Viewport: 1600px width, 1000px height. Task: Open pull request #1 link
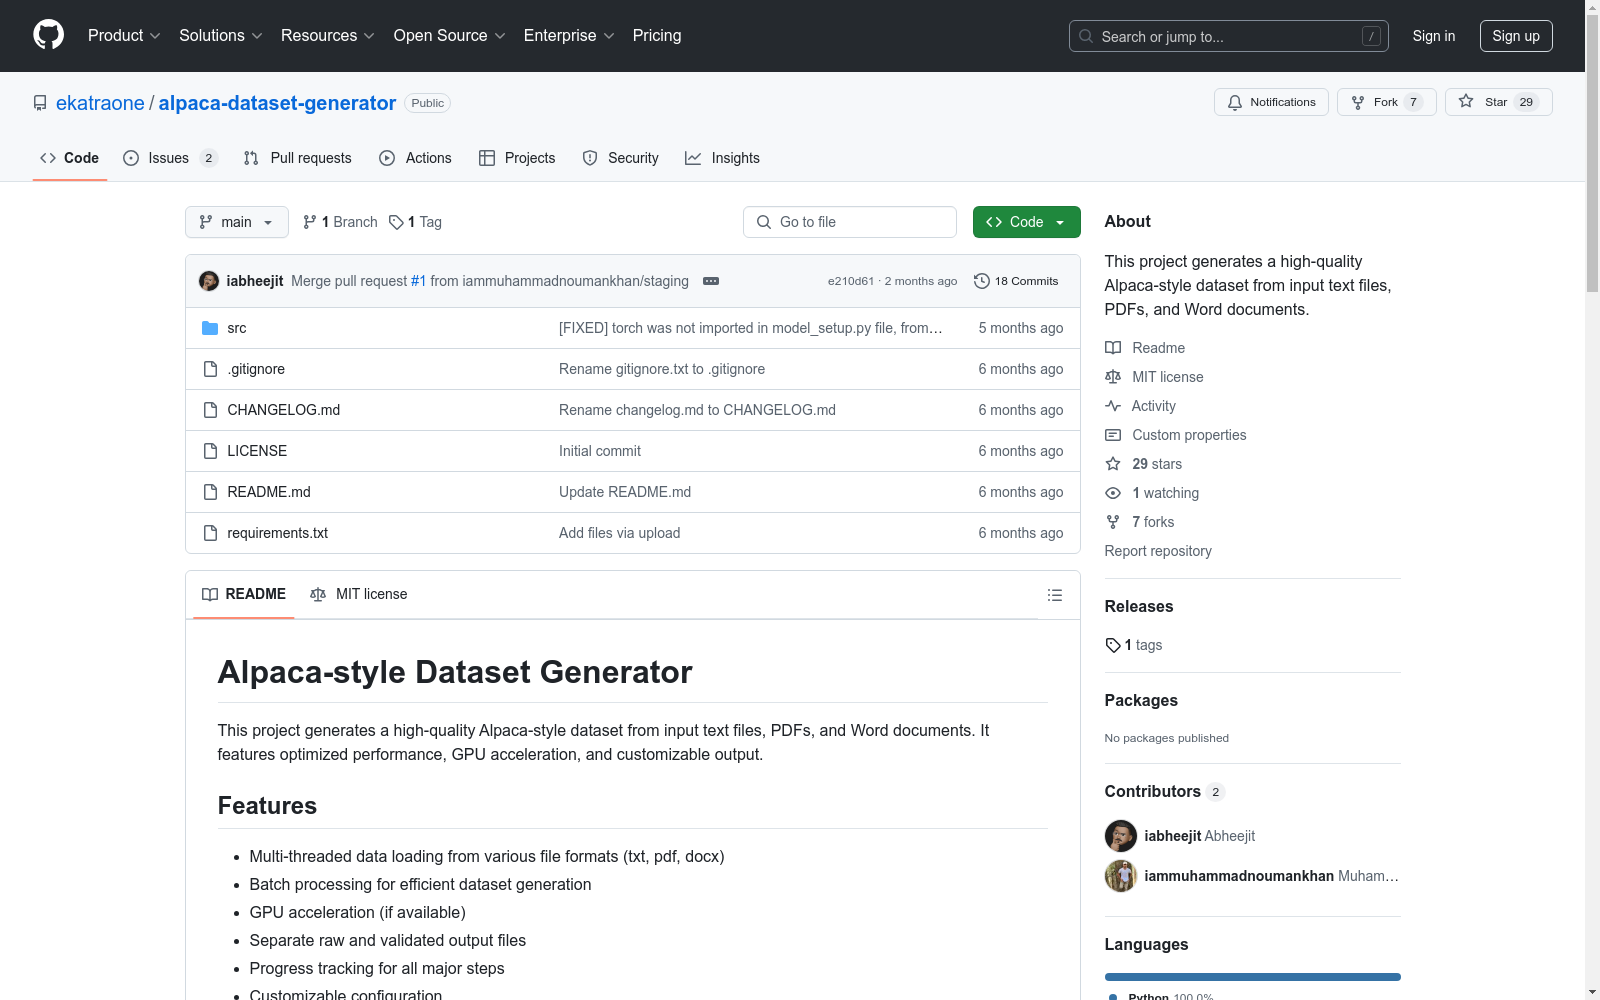click(418, 281)
